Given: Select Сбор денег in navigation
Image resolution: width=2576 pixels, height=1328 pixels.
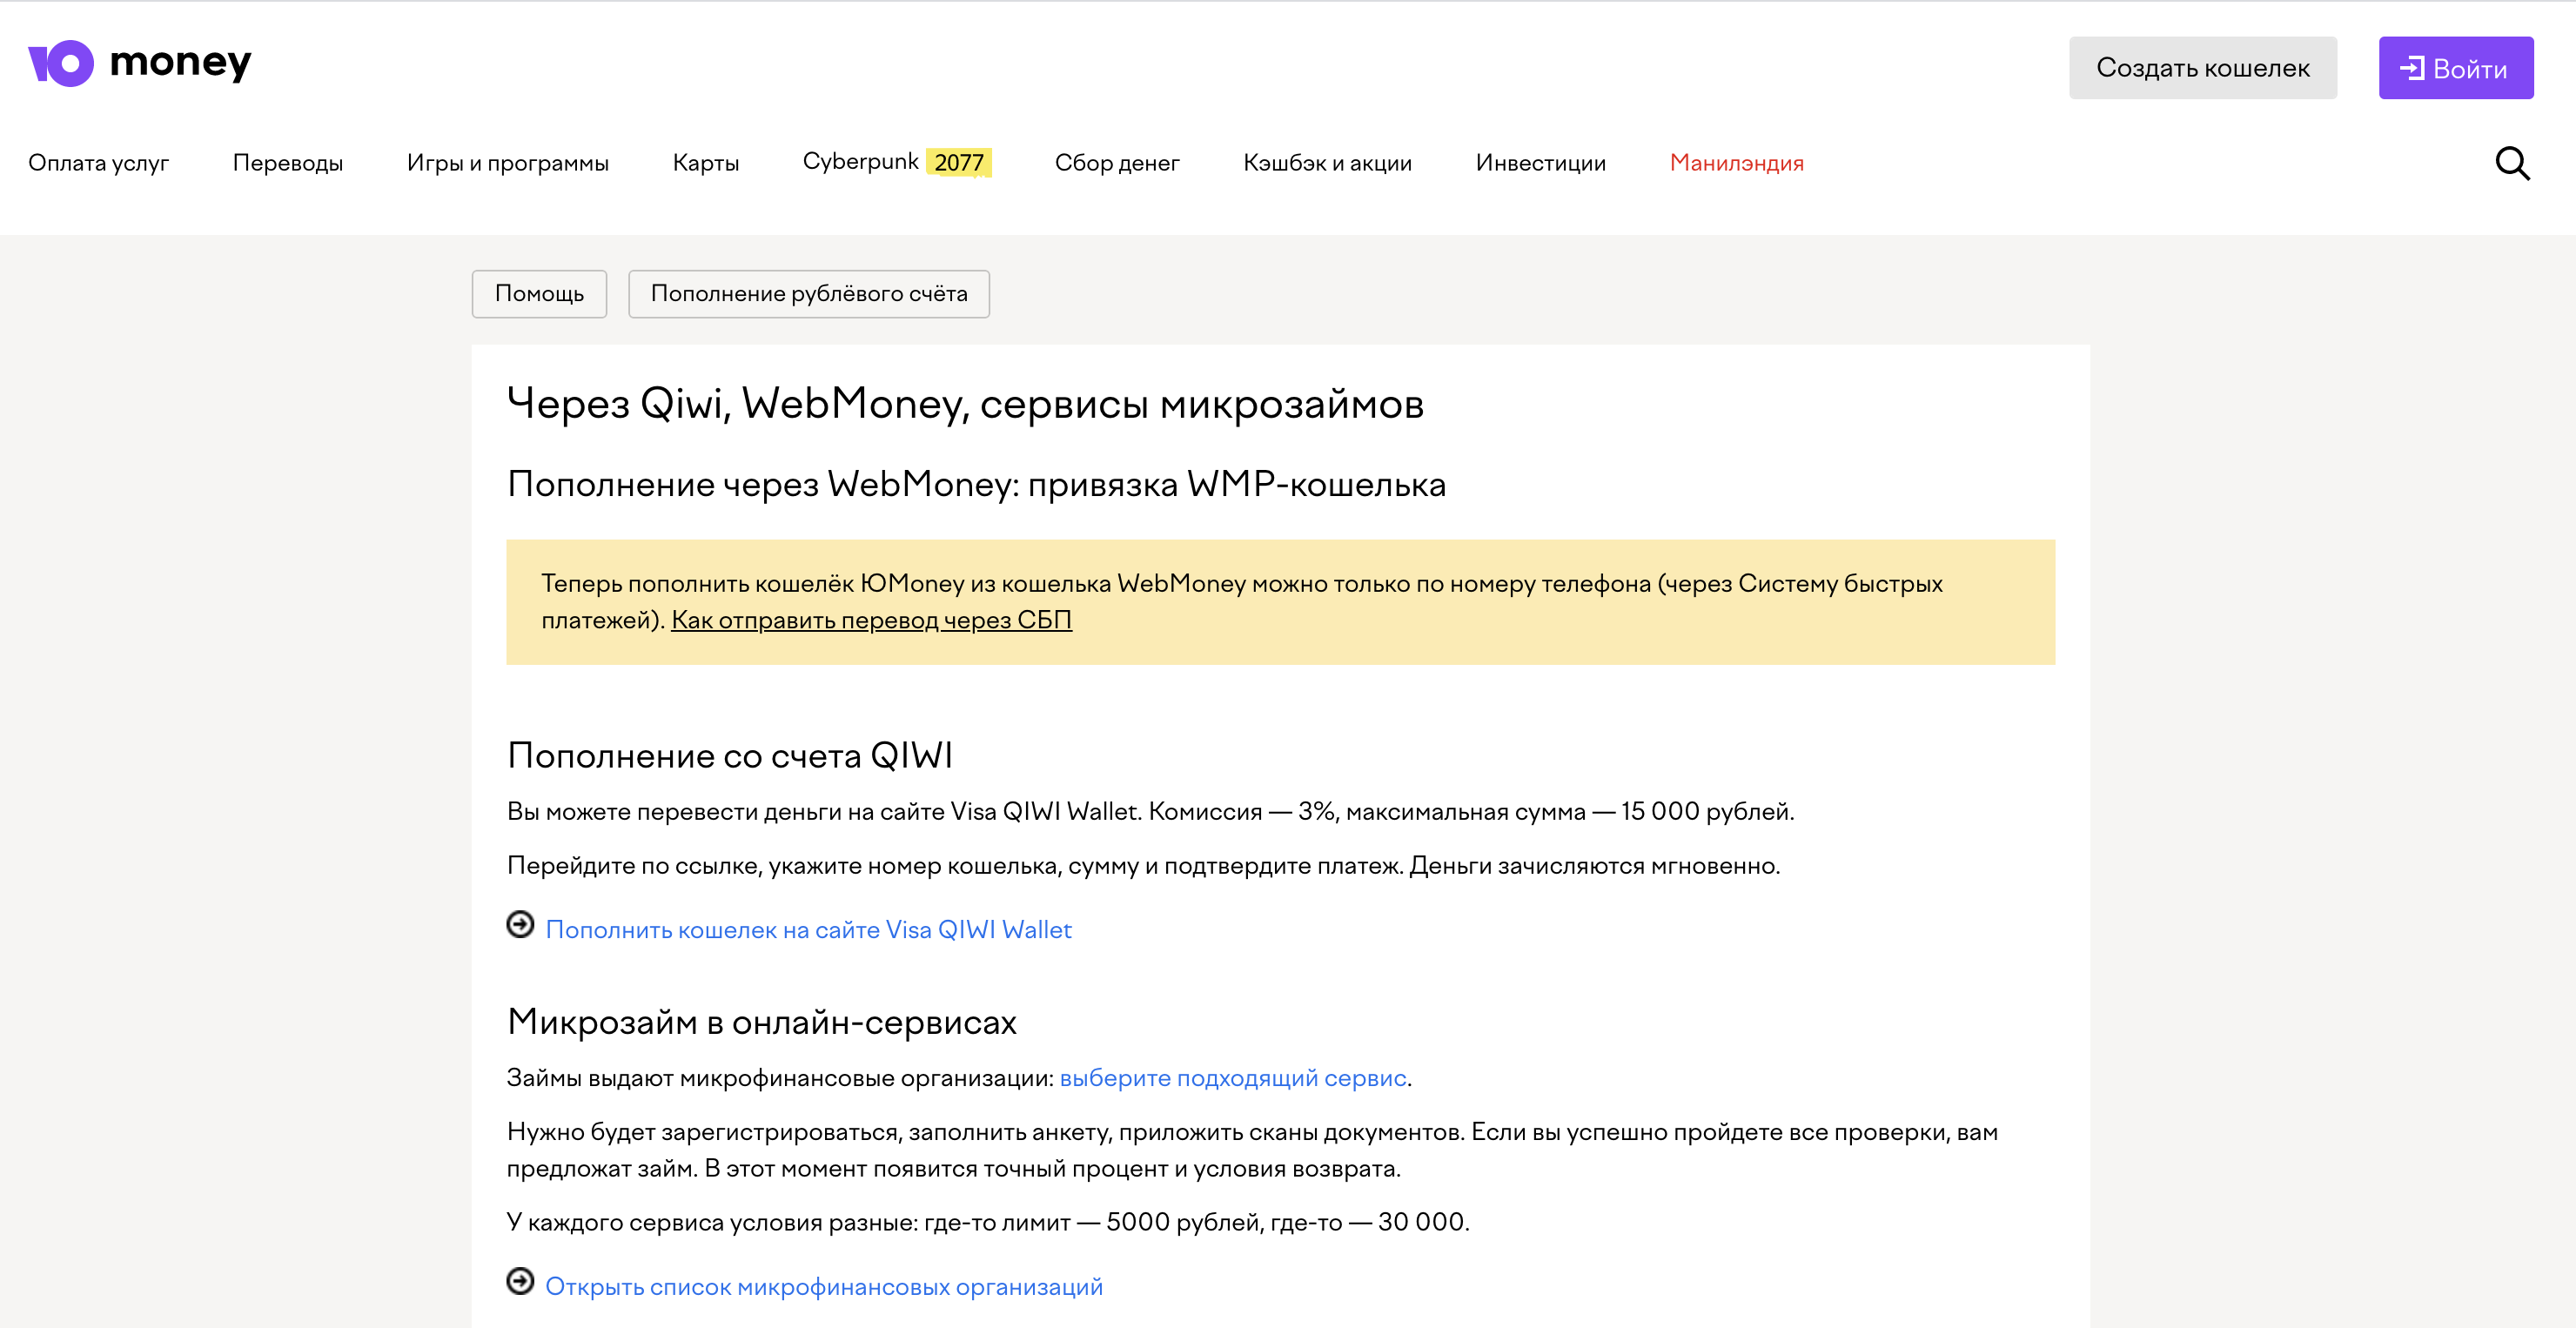Looking at the screenshot, I should (x=1117, y=162).
